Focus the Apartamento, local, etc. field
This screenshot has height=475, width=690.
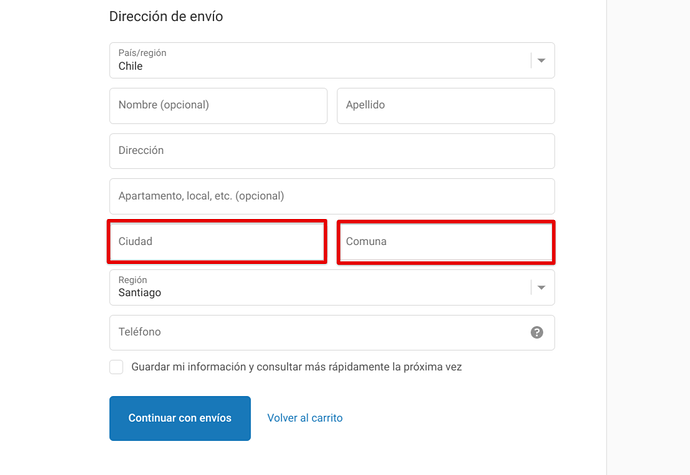click(x=331, y=196)
